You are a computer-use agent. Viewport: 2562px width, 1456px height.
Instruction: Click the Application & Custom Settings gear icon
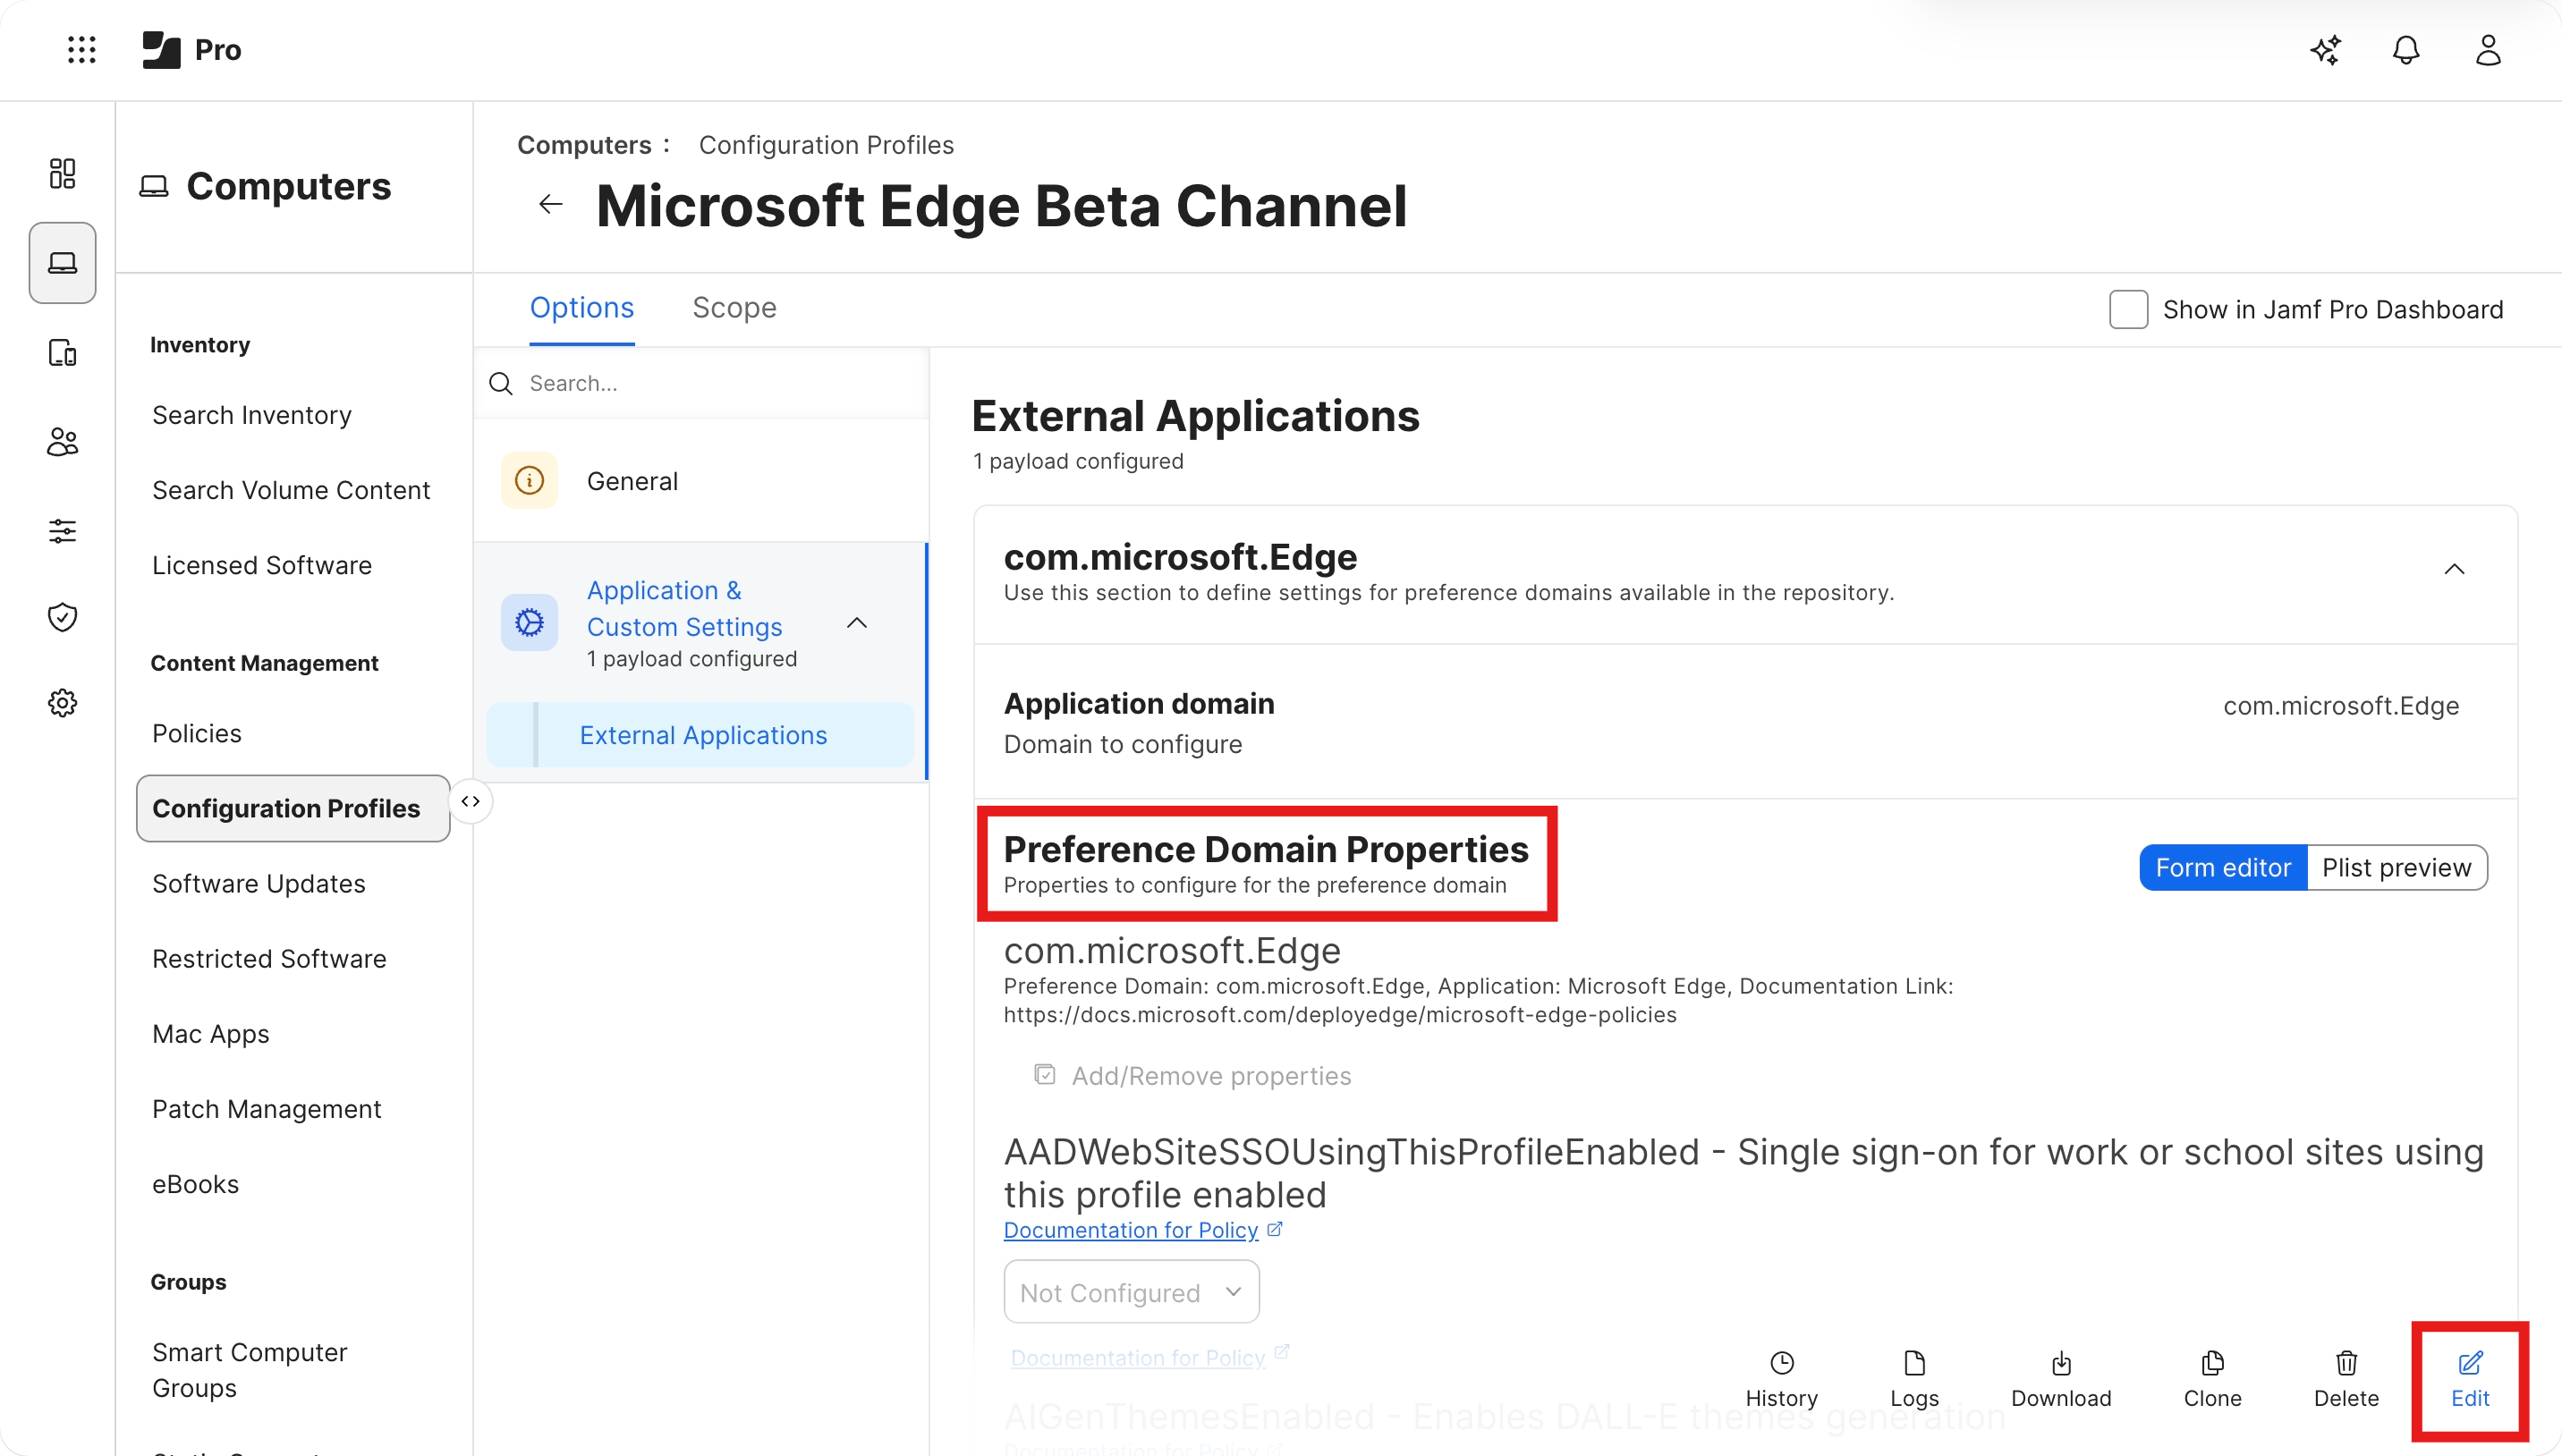coord(529,623)
